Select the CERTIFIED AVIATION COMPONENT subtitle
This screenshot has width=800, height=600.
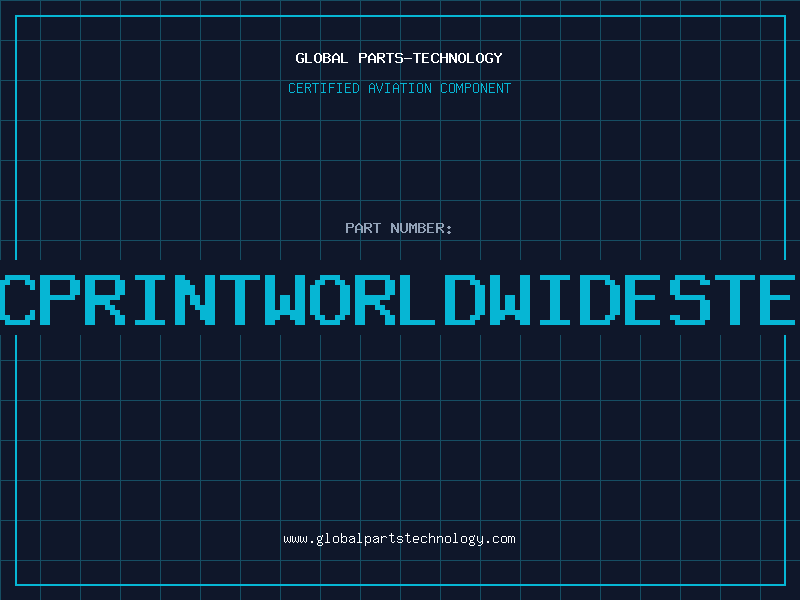pos(399,88)
